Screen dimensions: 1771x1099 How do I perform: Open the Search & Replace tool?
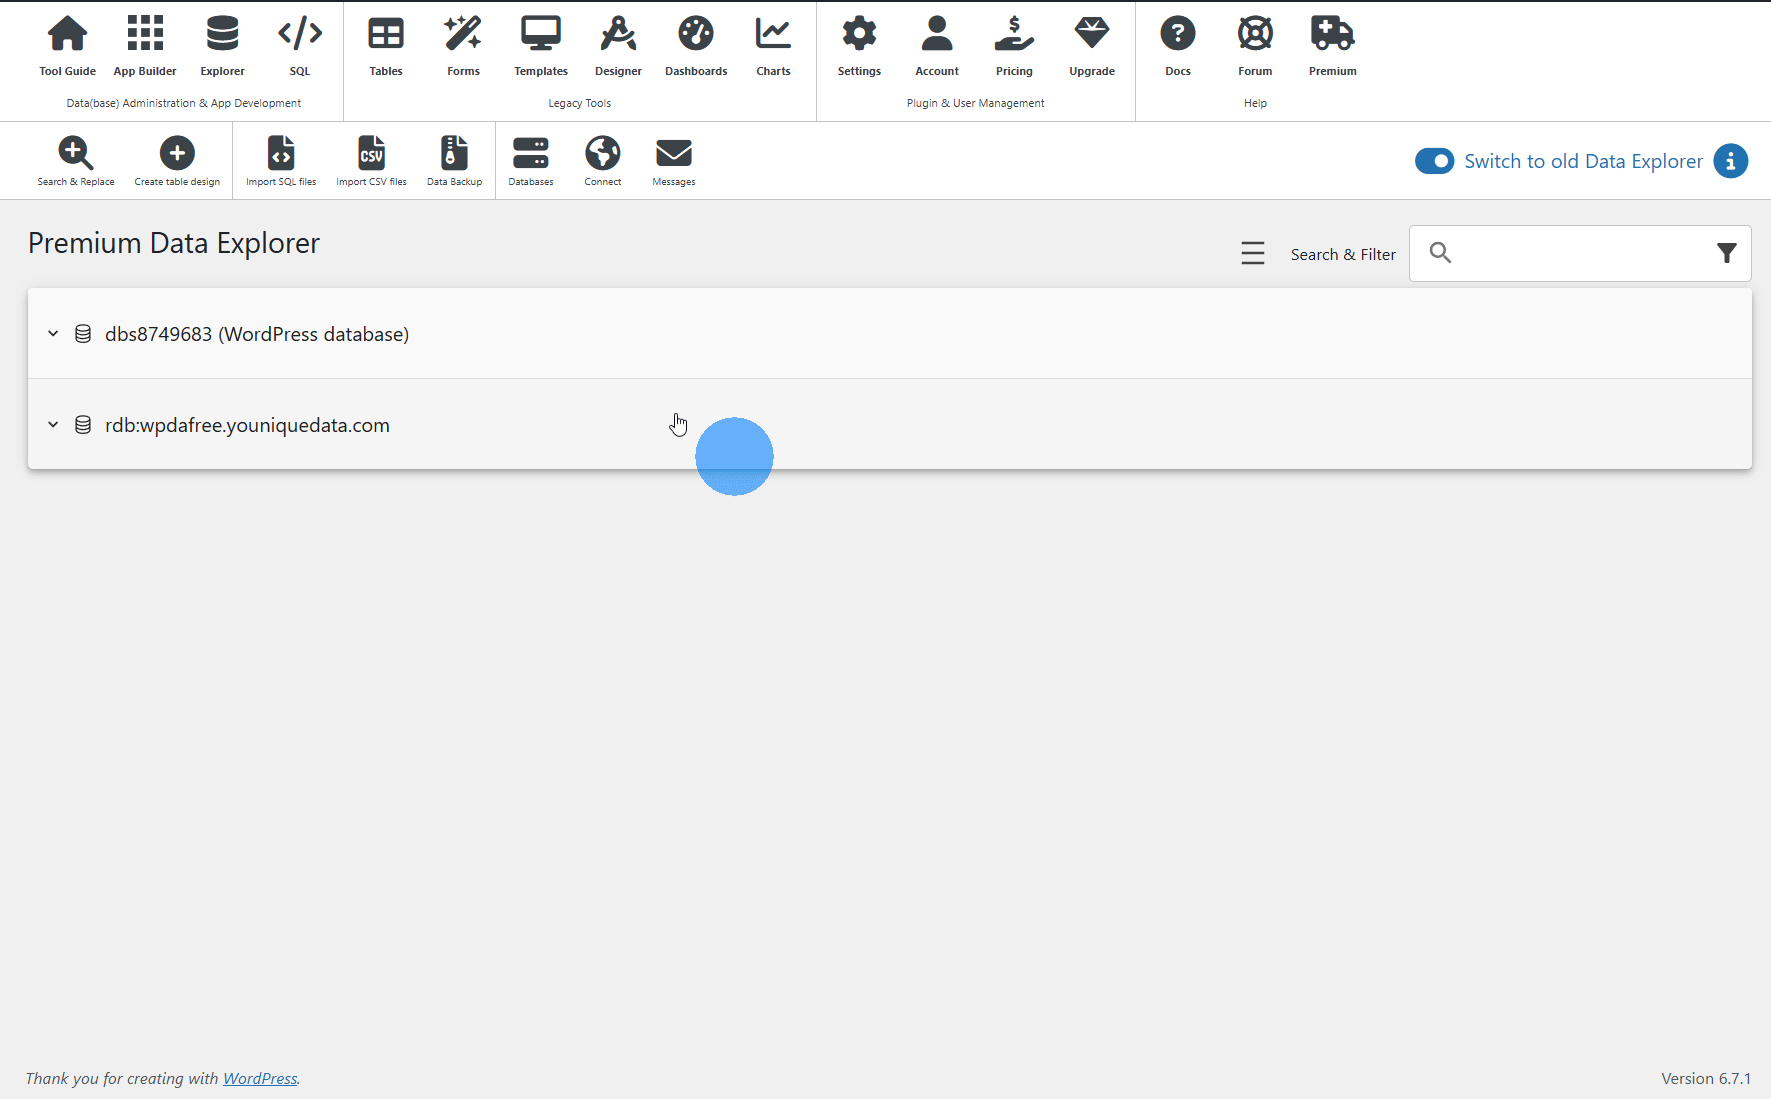pyautogui.click(x=76, y=158)
